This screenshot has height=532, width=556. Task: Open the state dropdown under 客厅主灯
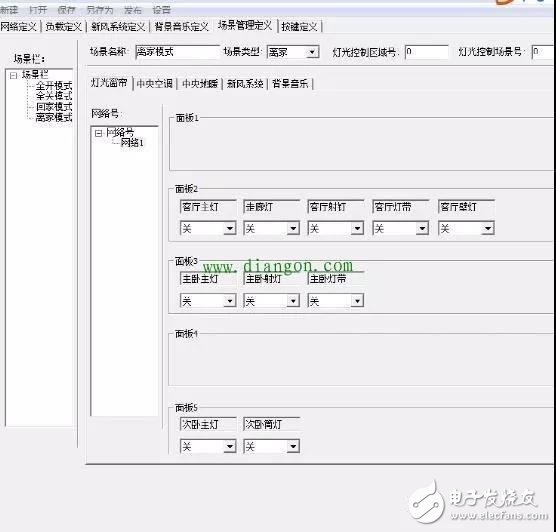point(230,228)
